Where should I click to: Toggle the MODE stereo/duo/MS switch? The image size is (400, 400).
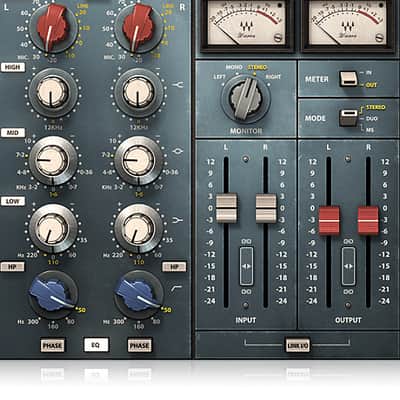click(348, 118)
